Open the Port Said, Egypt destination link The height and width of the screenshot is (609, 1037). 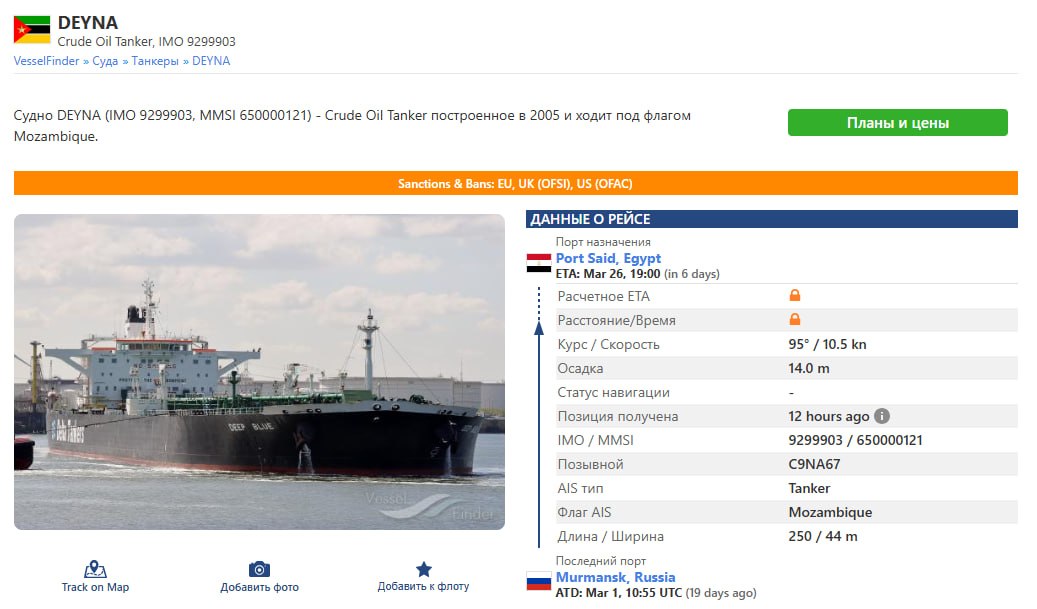coord(608,258)
